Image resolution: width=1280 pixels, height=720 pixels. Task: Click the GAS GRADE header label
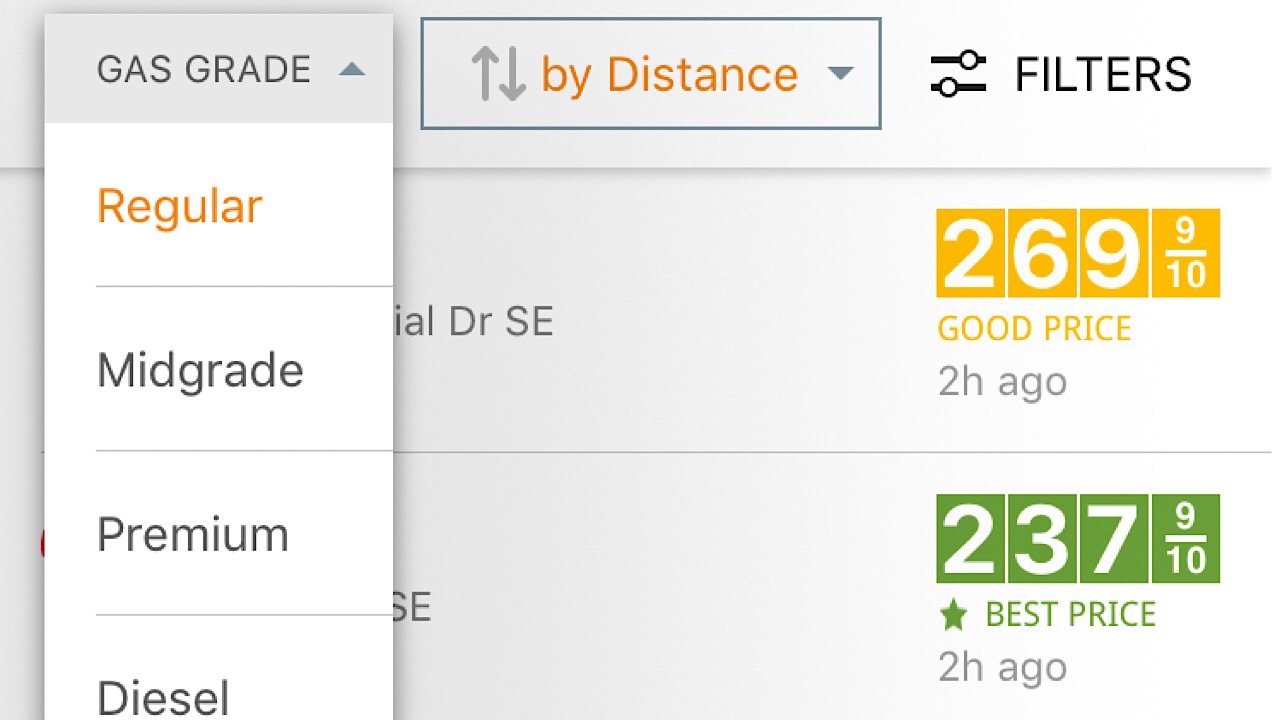point(204,70)
